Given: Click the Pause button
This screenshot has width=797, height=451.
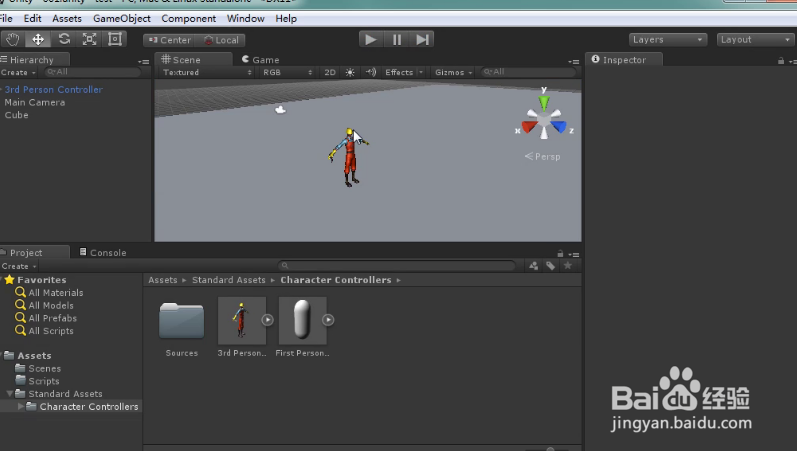Looking at the screenshot, I should point(396,39).
